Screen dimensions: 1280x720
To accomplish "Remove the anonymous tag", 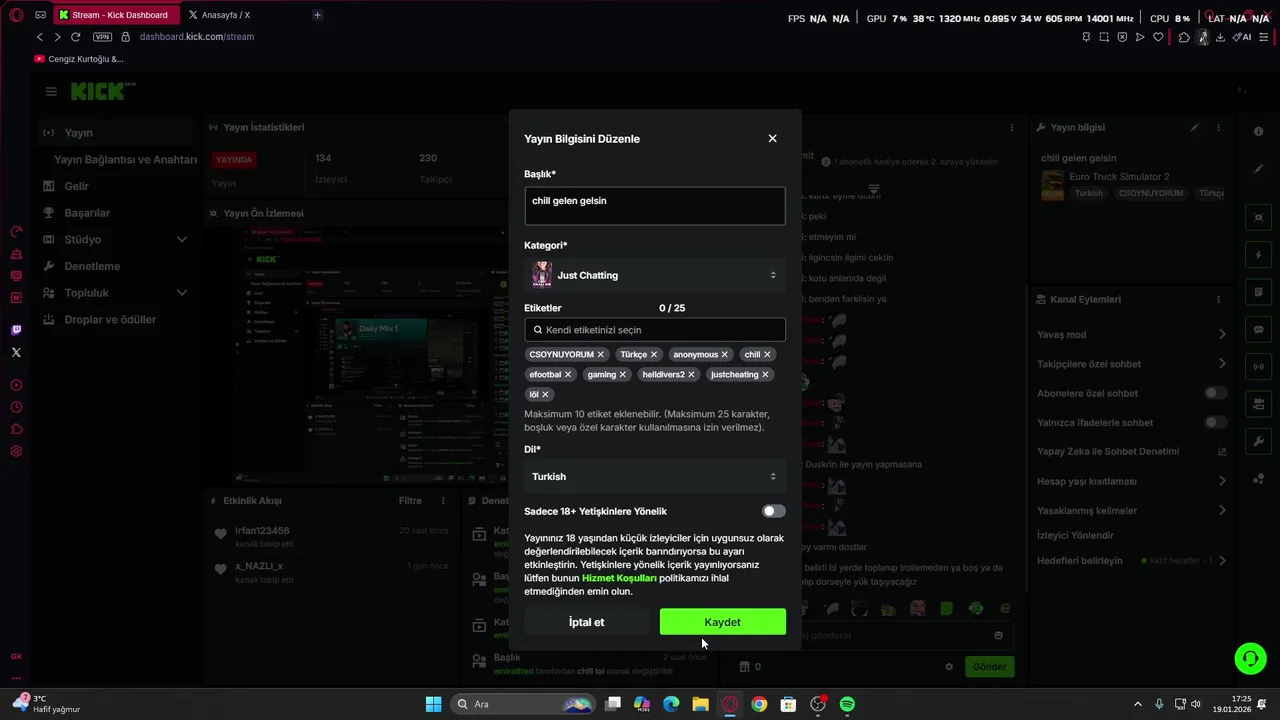I will [725, 354].
